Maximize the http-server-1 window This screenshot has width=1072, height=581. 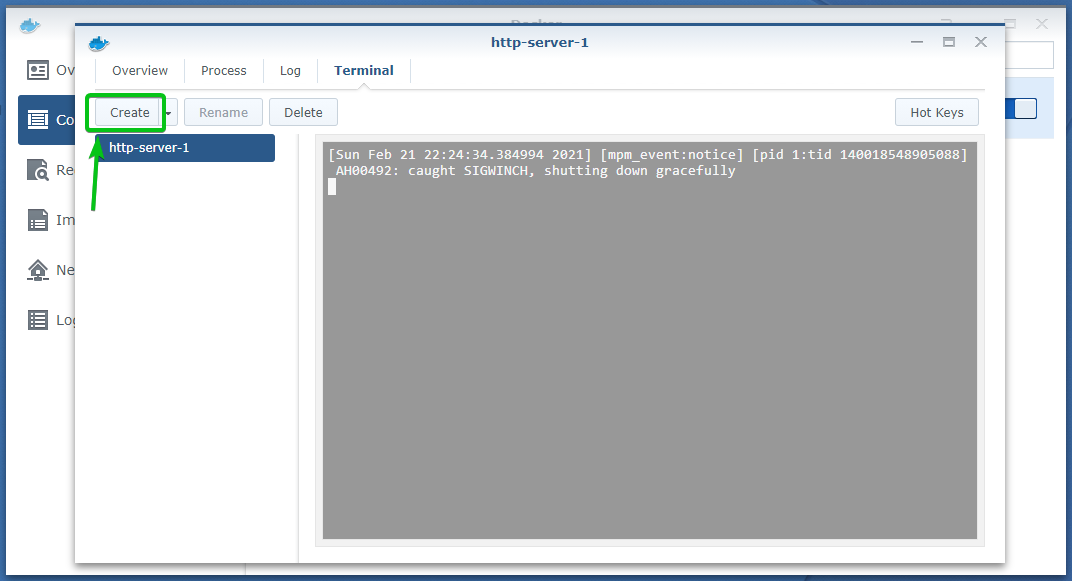click(x=949, y=42)
